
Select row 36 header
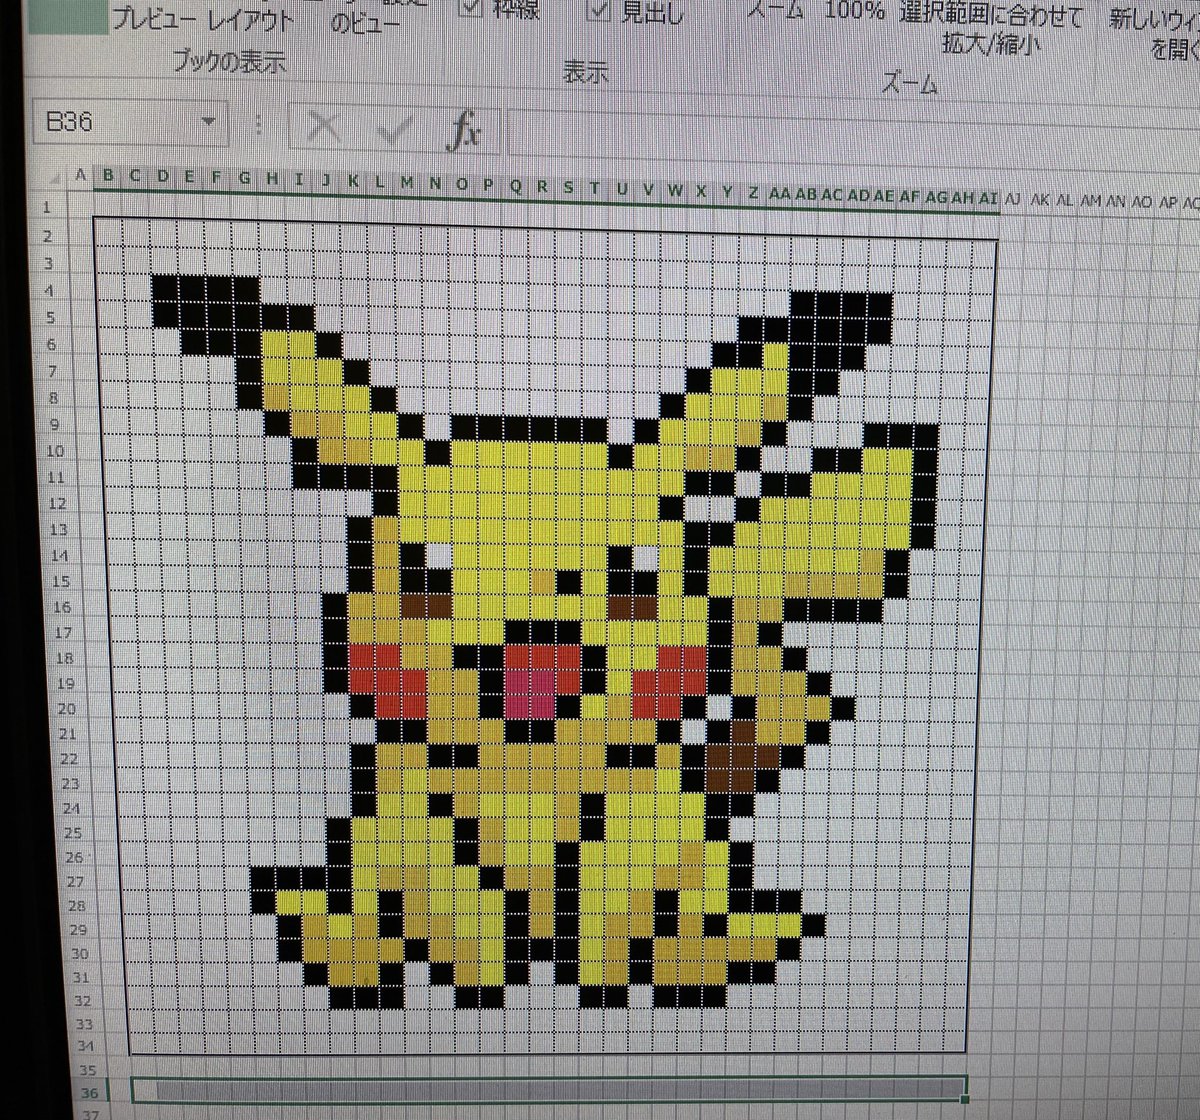[x=91, y=1094]
